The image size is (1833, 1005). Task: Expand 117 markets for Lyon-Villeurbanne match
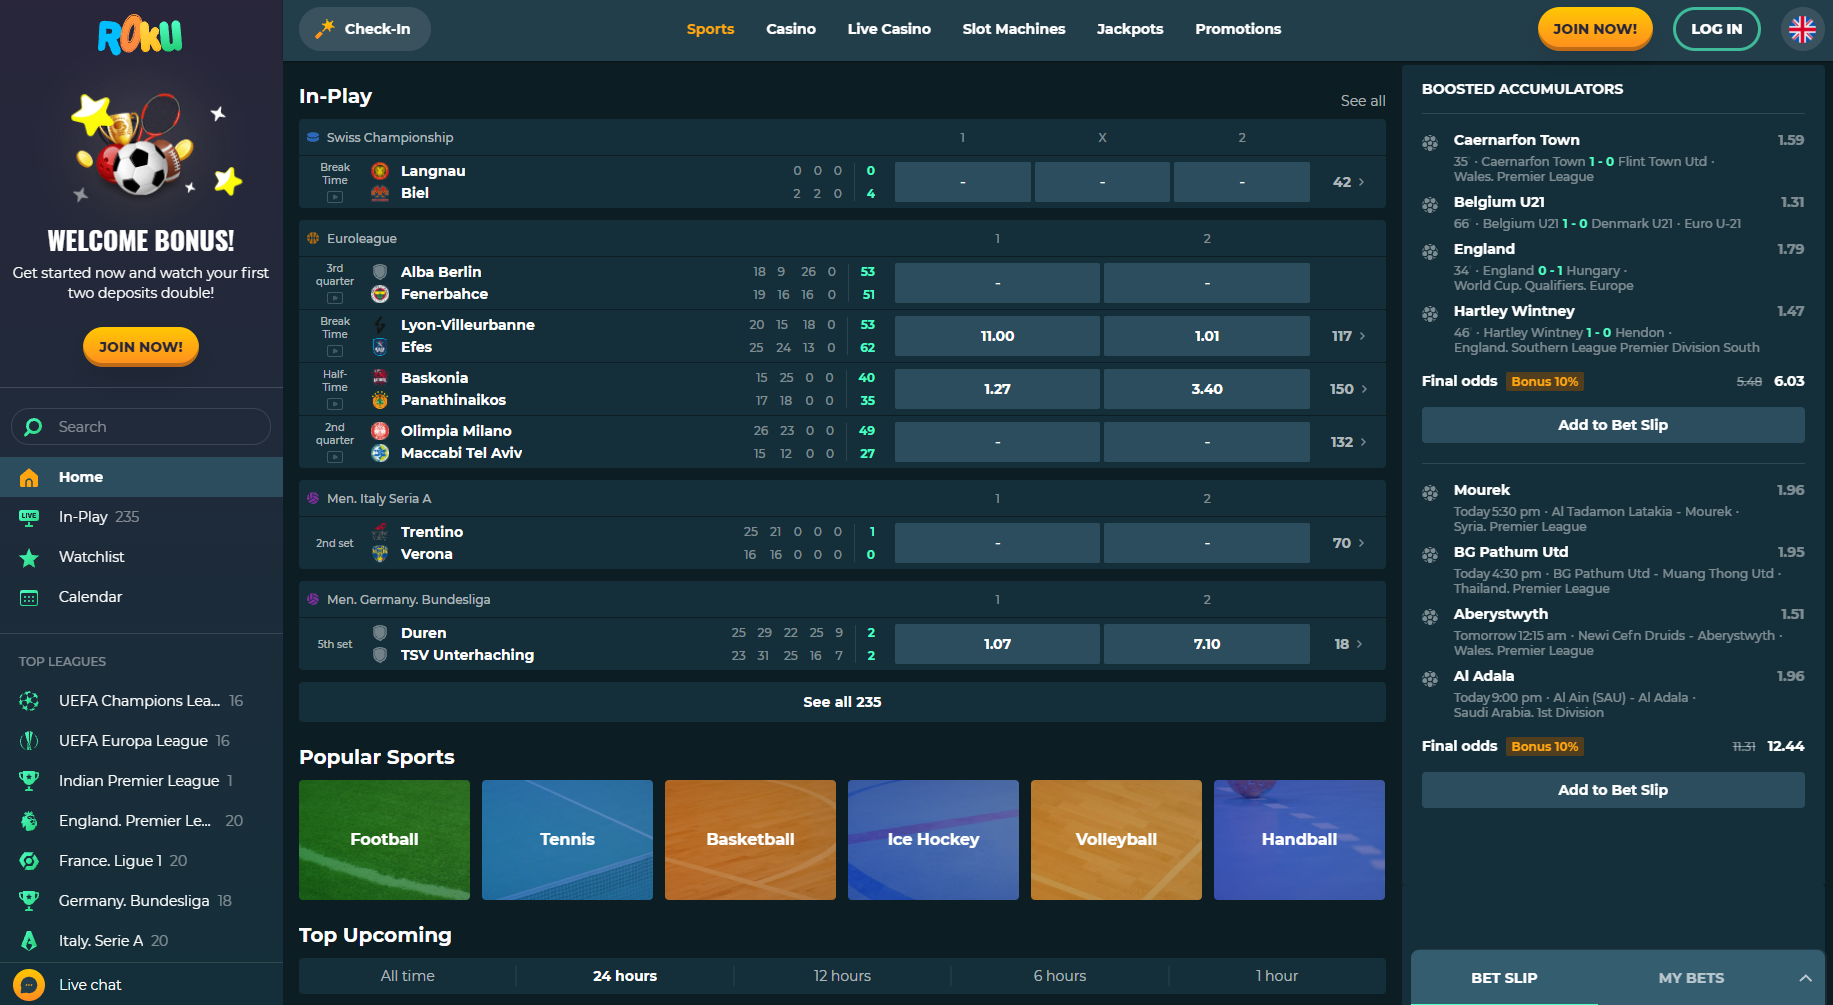[1348, 336]
